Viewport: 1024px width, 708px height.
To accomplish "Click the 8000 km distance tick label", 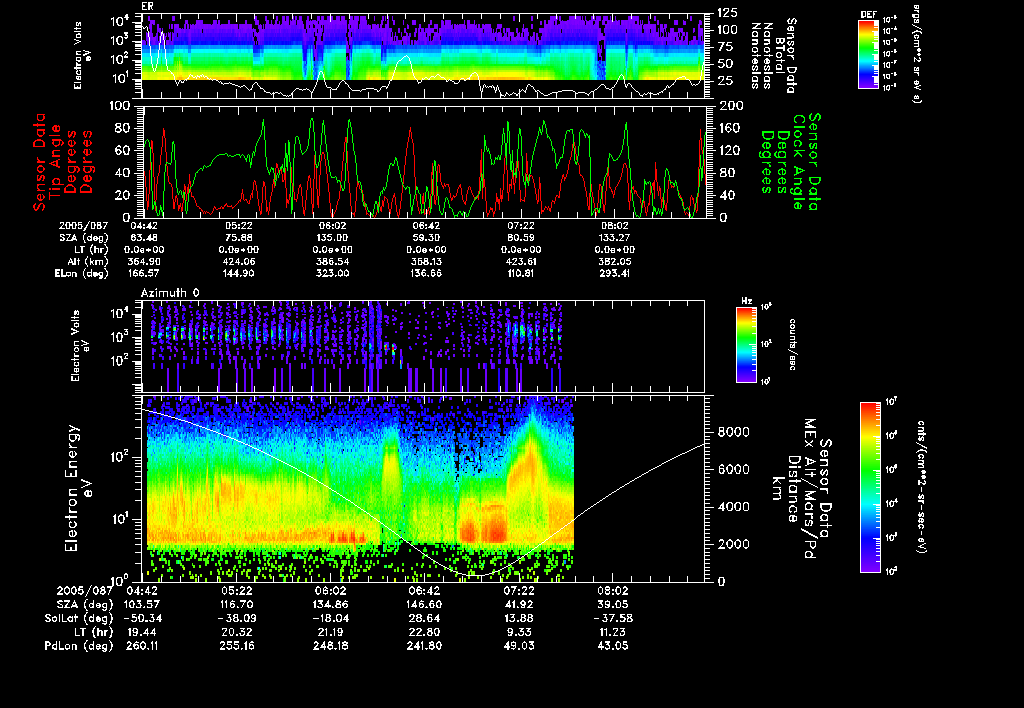I will click(x=733, y=432).
